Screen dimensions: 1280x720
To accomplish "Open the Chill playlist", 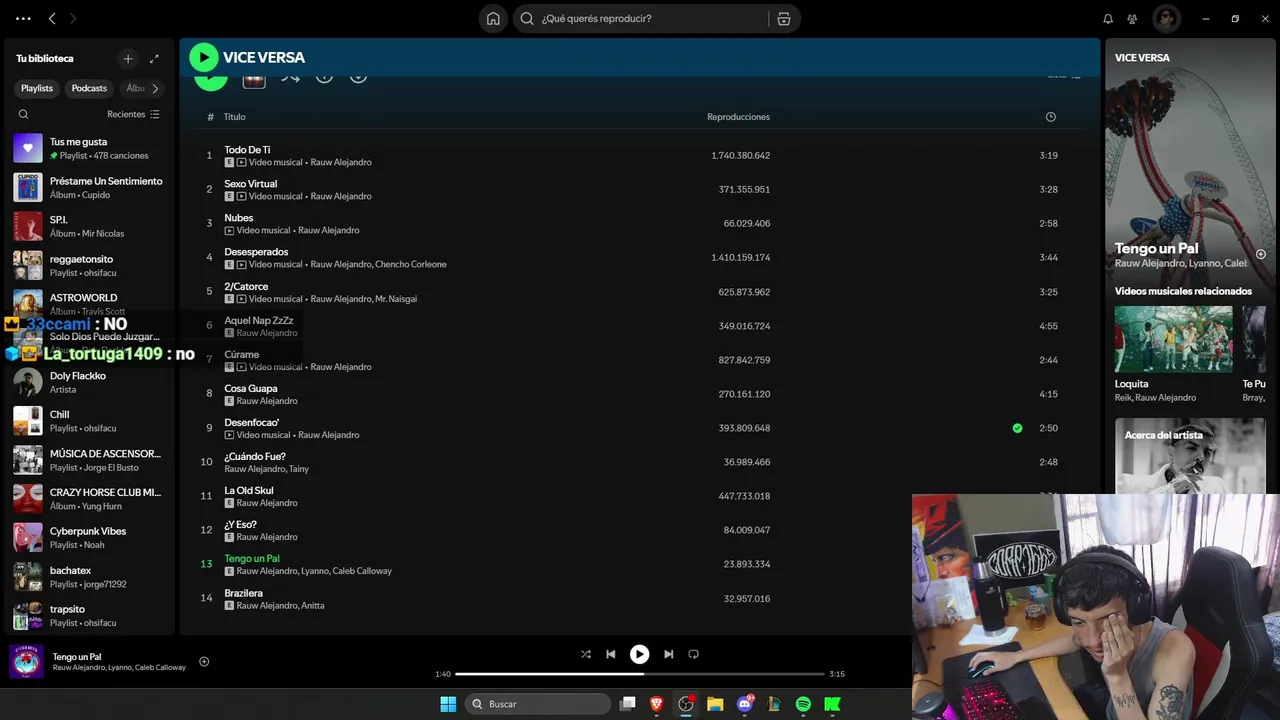I will tap(89, 421).
